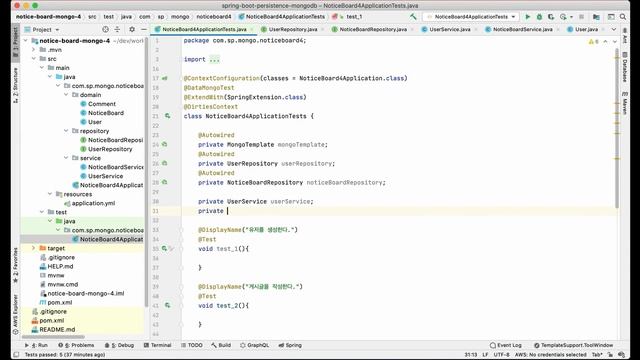Open the TODO tool window

tap(191, 345)
